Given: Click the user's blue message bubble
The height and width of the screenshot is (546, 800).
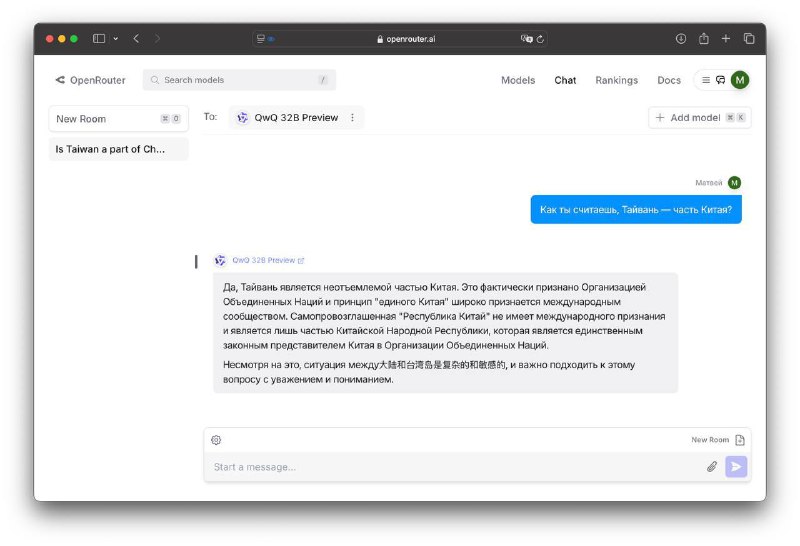Looking at the screenshot, I should [636, 210].
